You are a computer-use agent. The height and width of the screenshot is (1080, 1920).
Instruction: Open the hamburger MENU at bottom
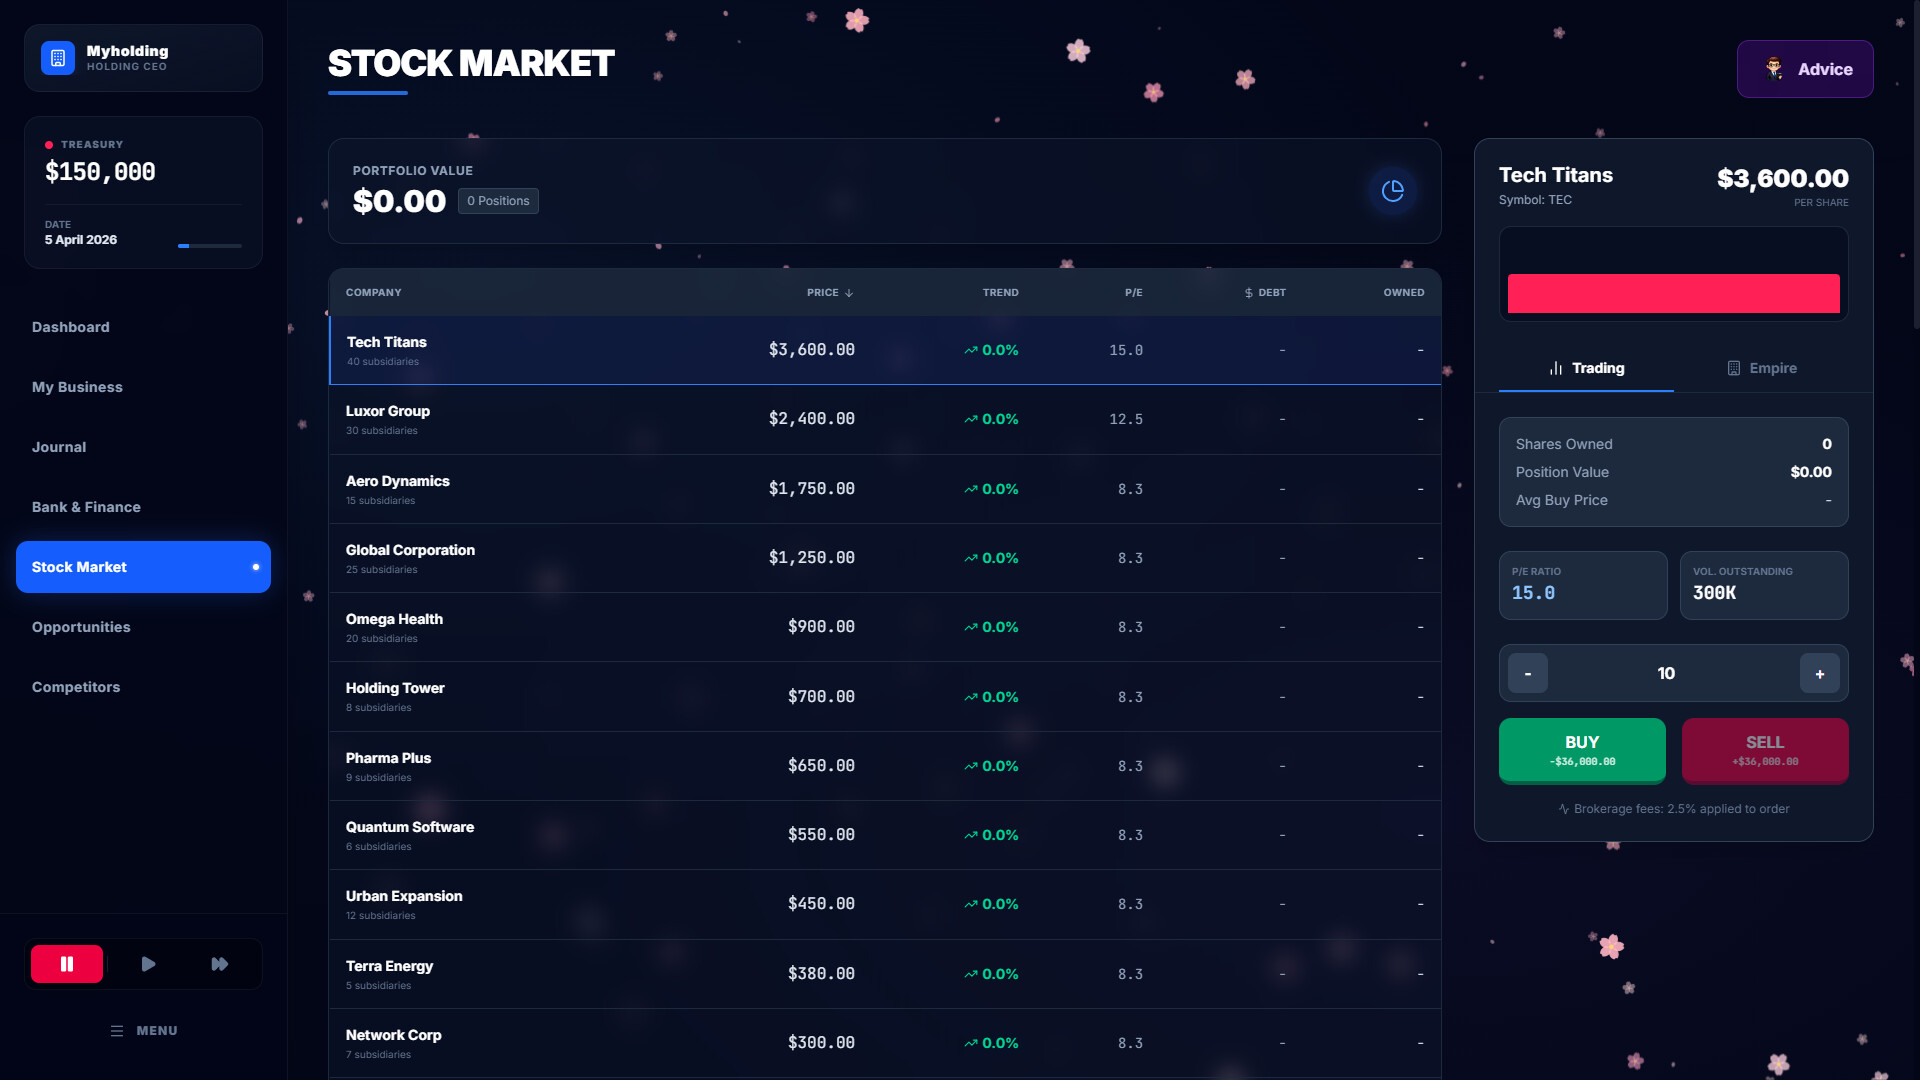pos(144,1030)
